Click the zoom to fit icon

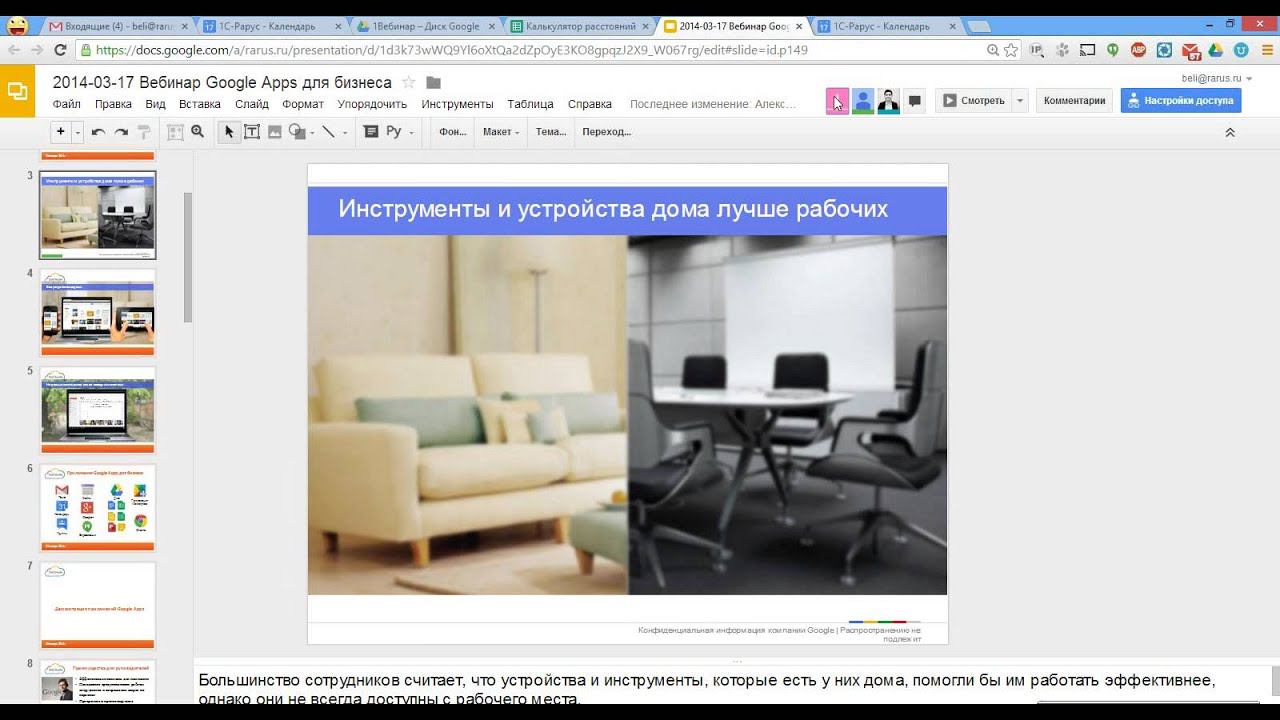[175, 131]
